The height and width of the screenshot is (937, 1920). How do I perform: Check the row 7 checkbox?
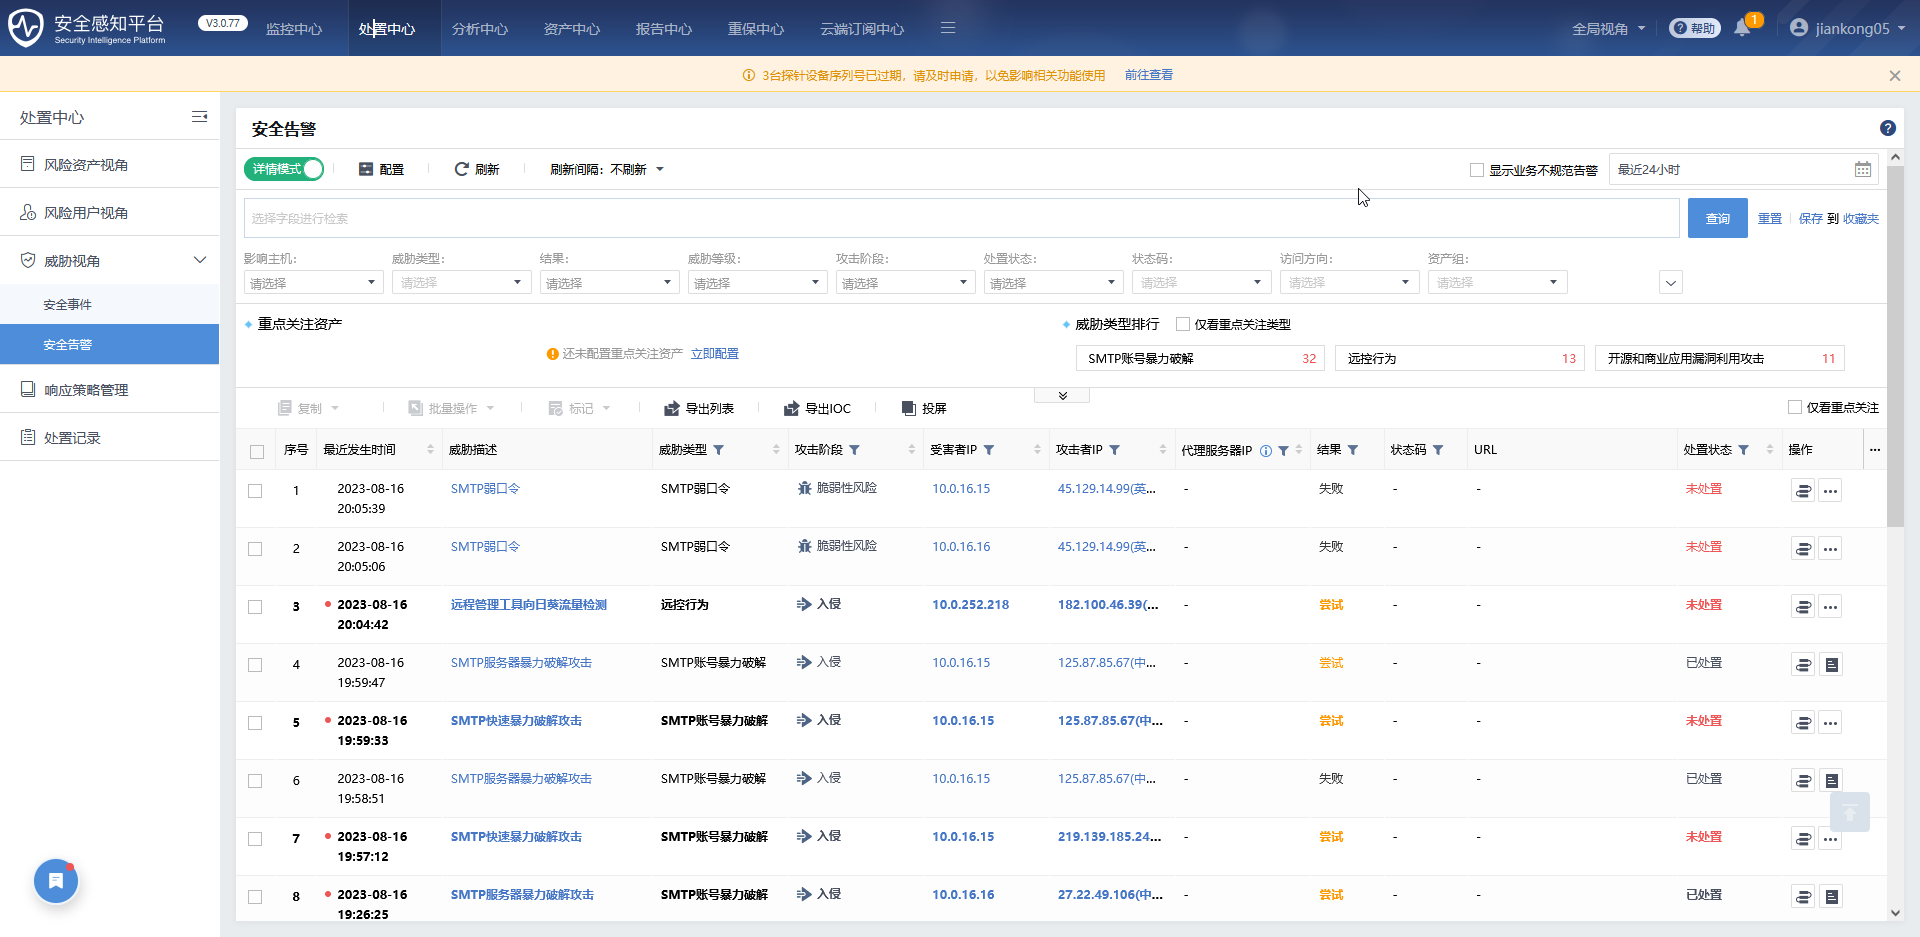[255, 839]
